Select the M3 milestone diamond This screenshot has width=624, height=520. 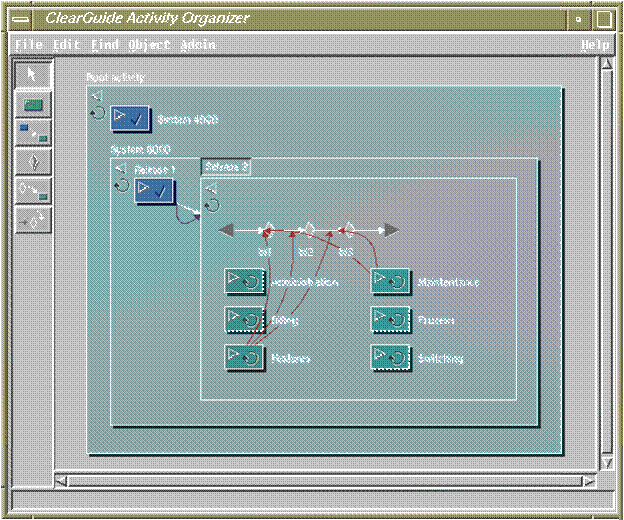tap(349, 230)
